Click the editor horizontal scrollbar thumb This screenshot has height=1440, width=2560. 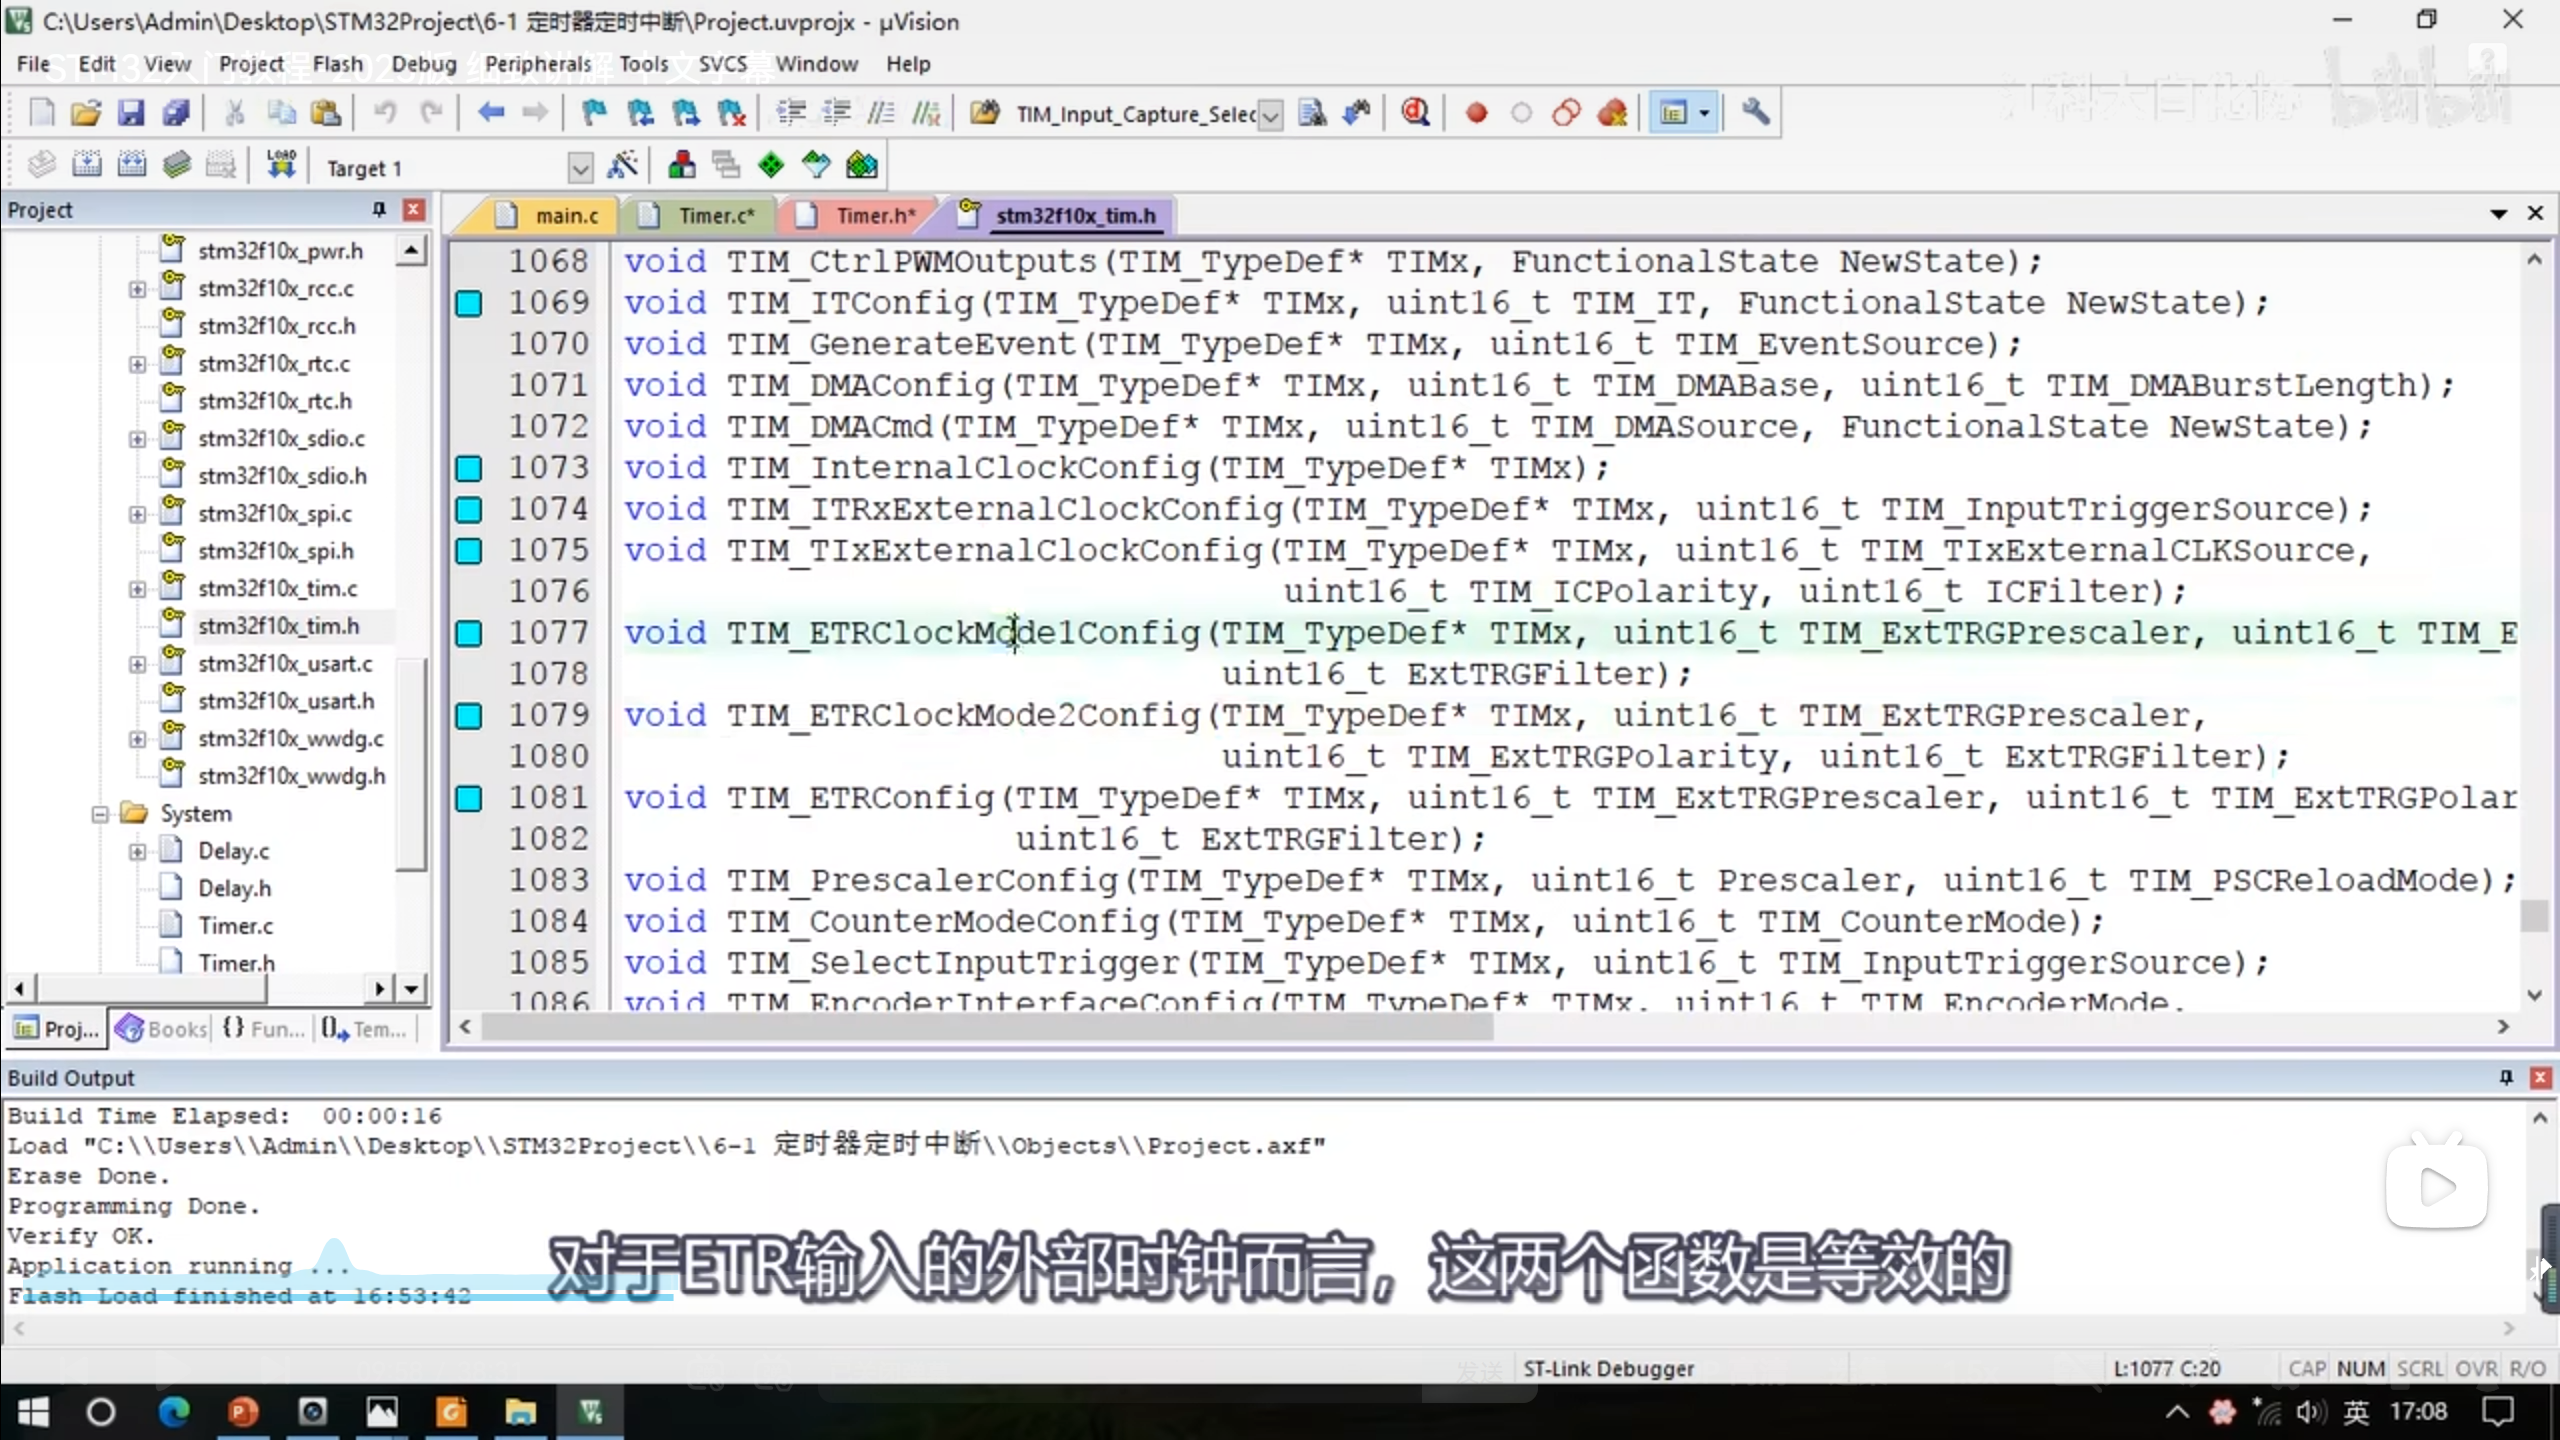[x=986, y=1027]
